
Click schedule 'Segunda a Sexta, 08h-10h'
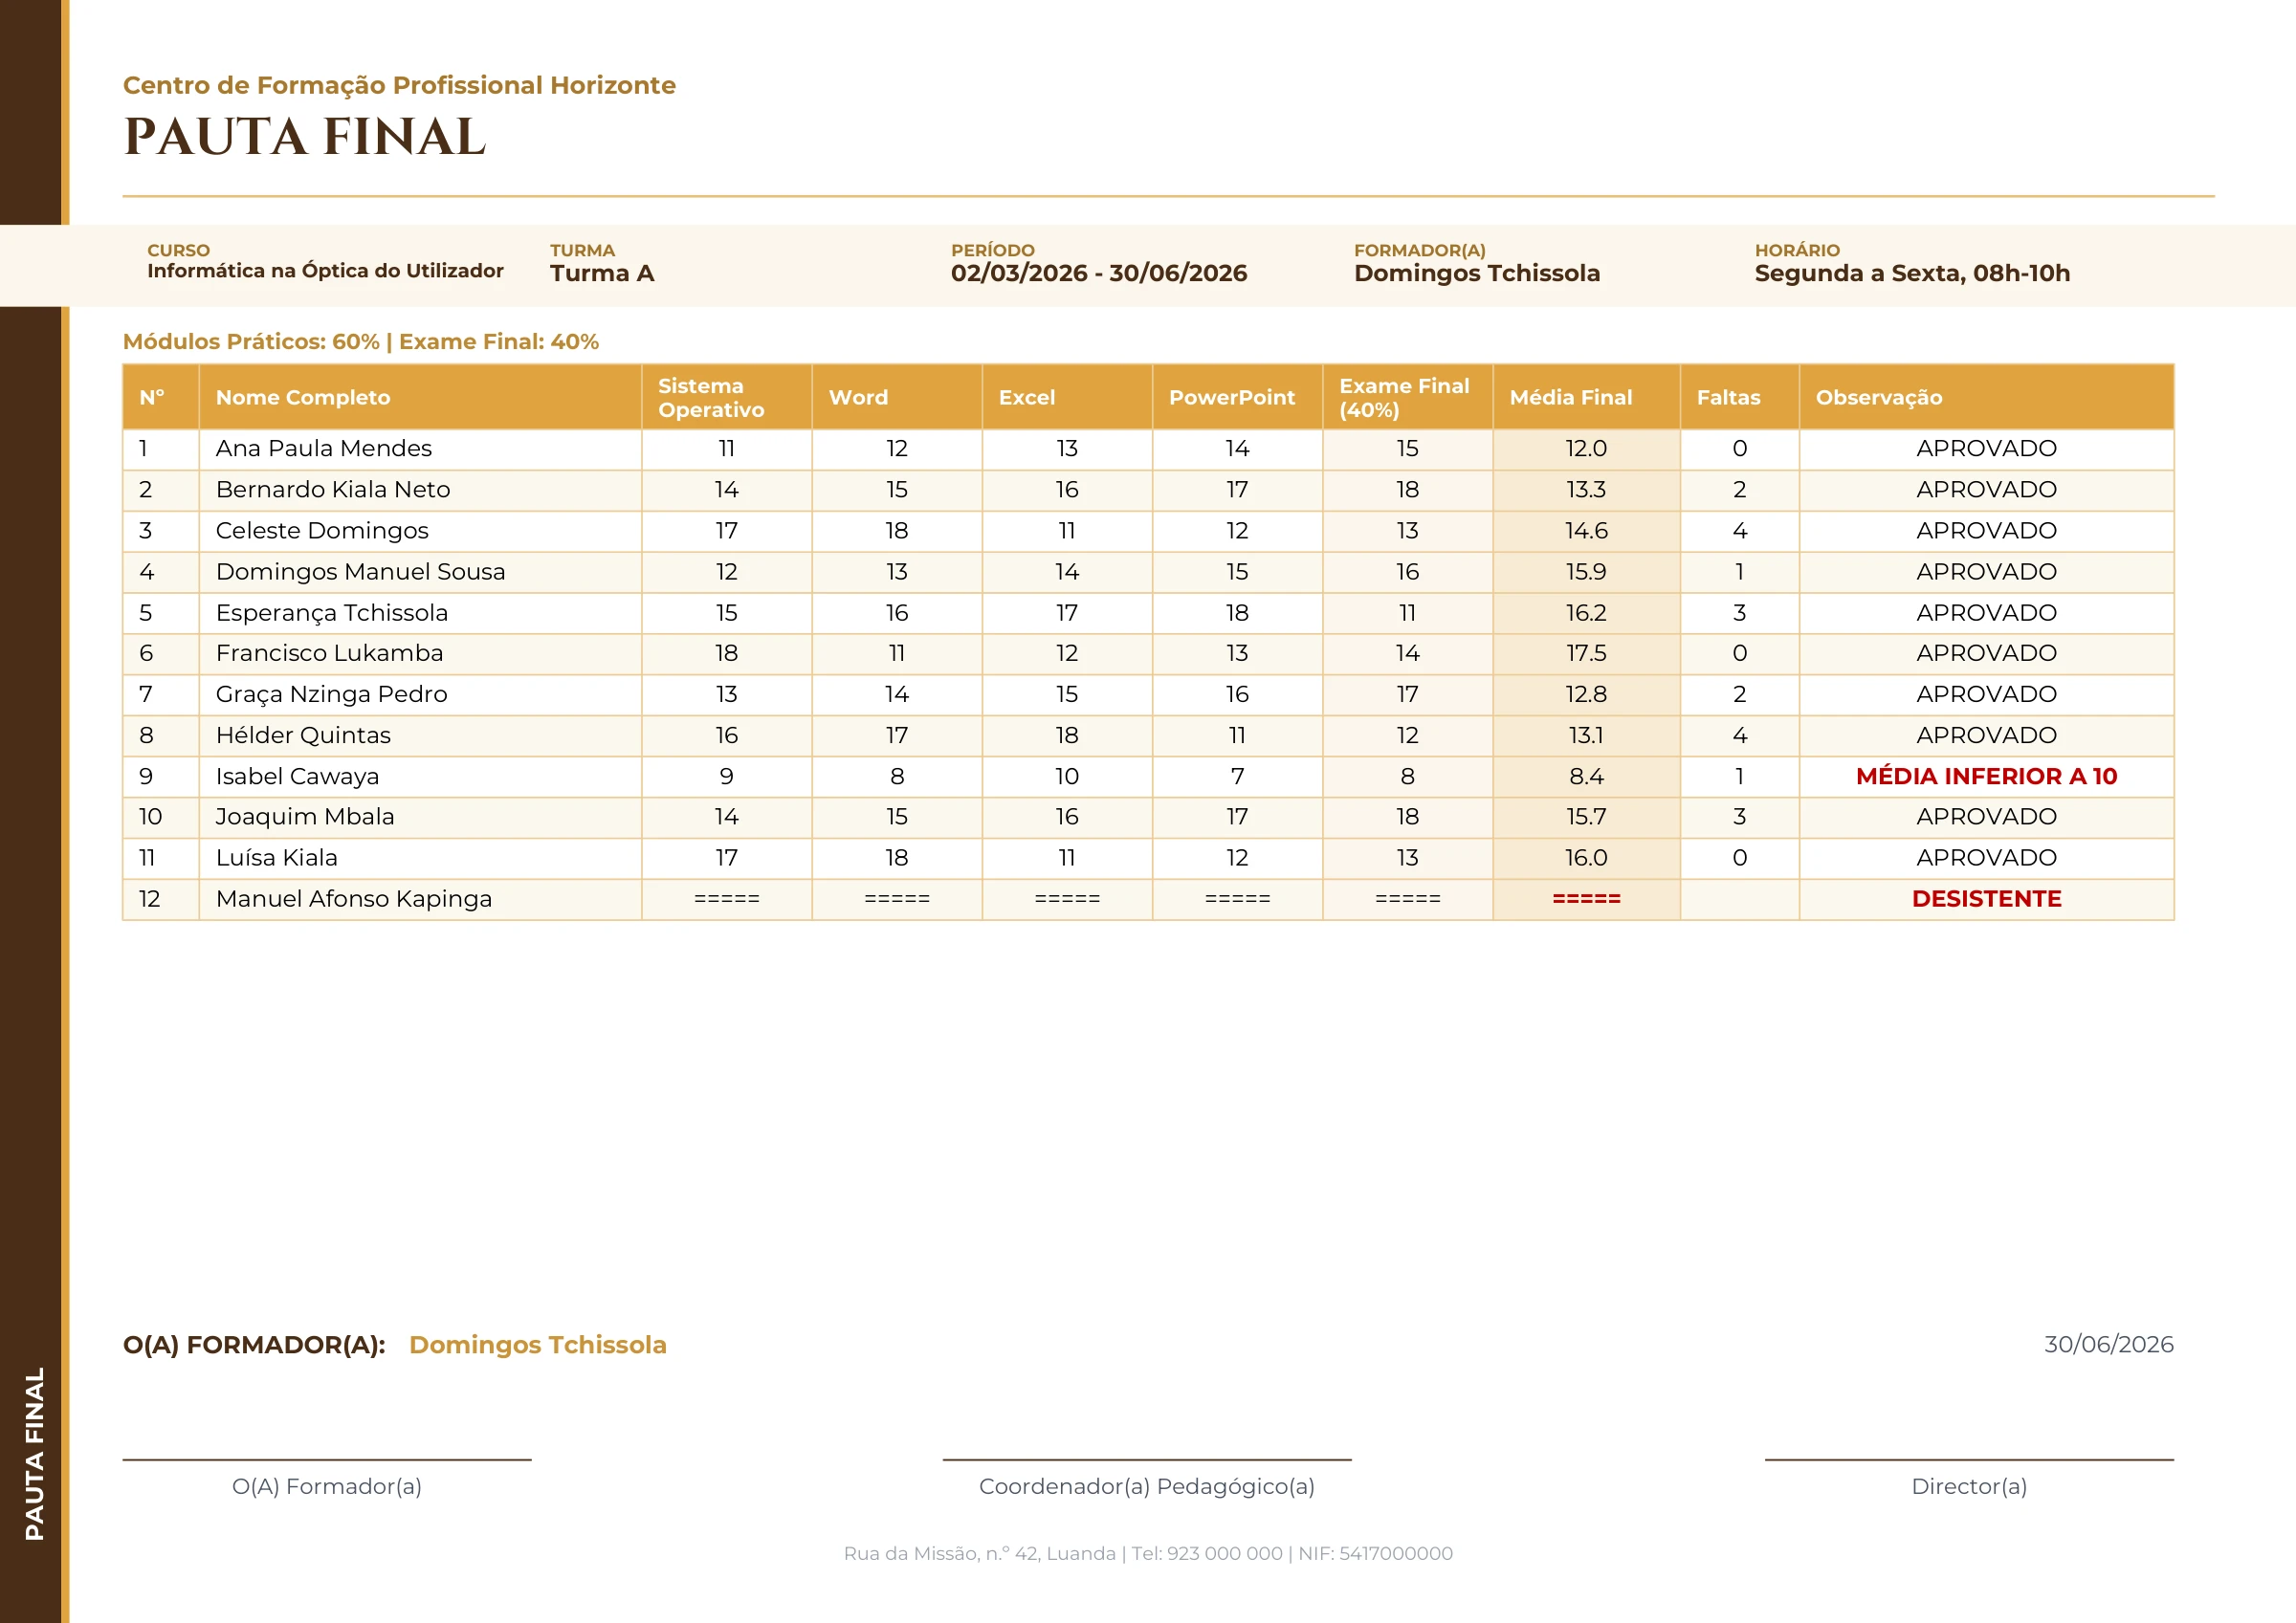(1912, 273)
